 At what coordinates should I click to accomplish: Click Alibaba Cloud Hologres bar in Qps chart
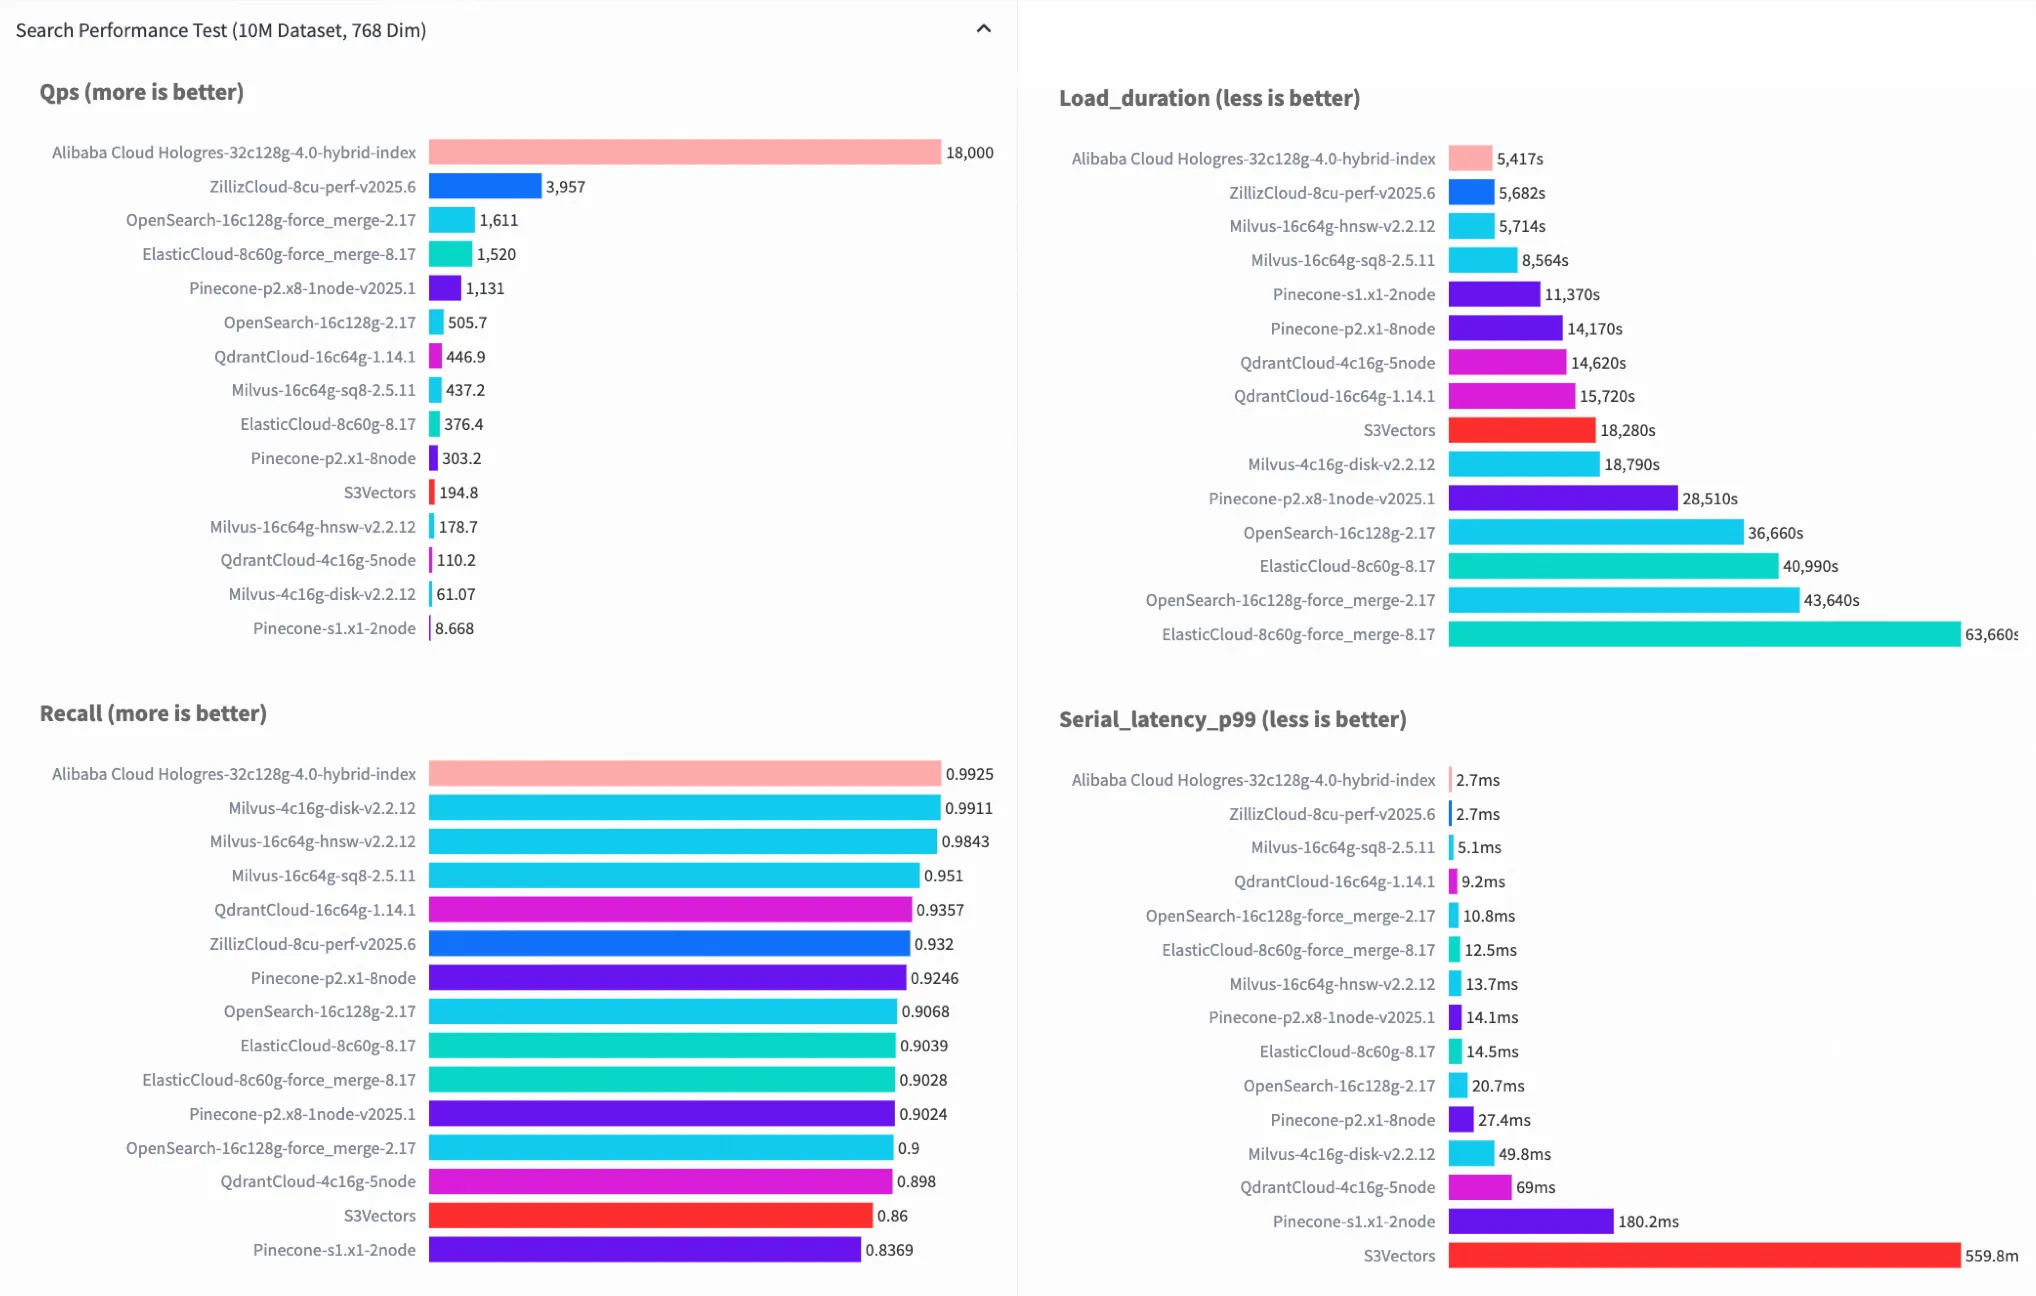[x=684, y=152]
